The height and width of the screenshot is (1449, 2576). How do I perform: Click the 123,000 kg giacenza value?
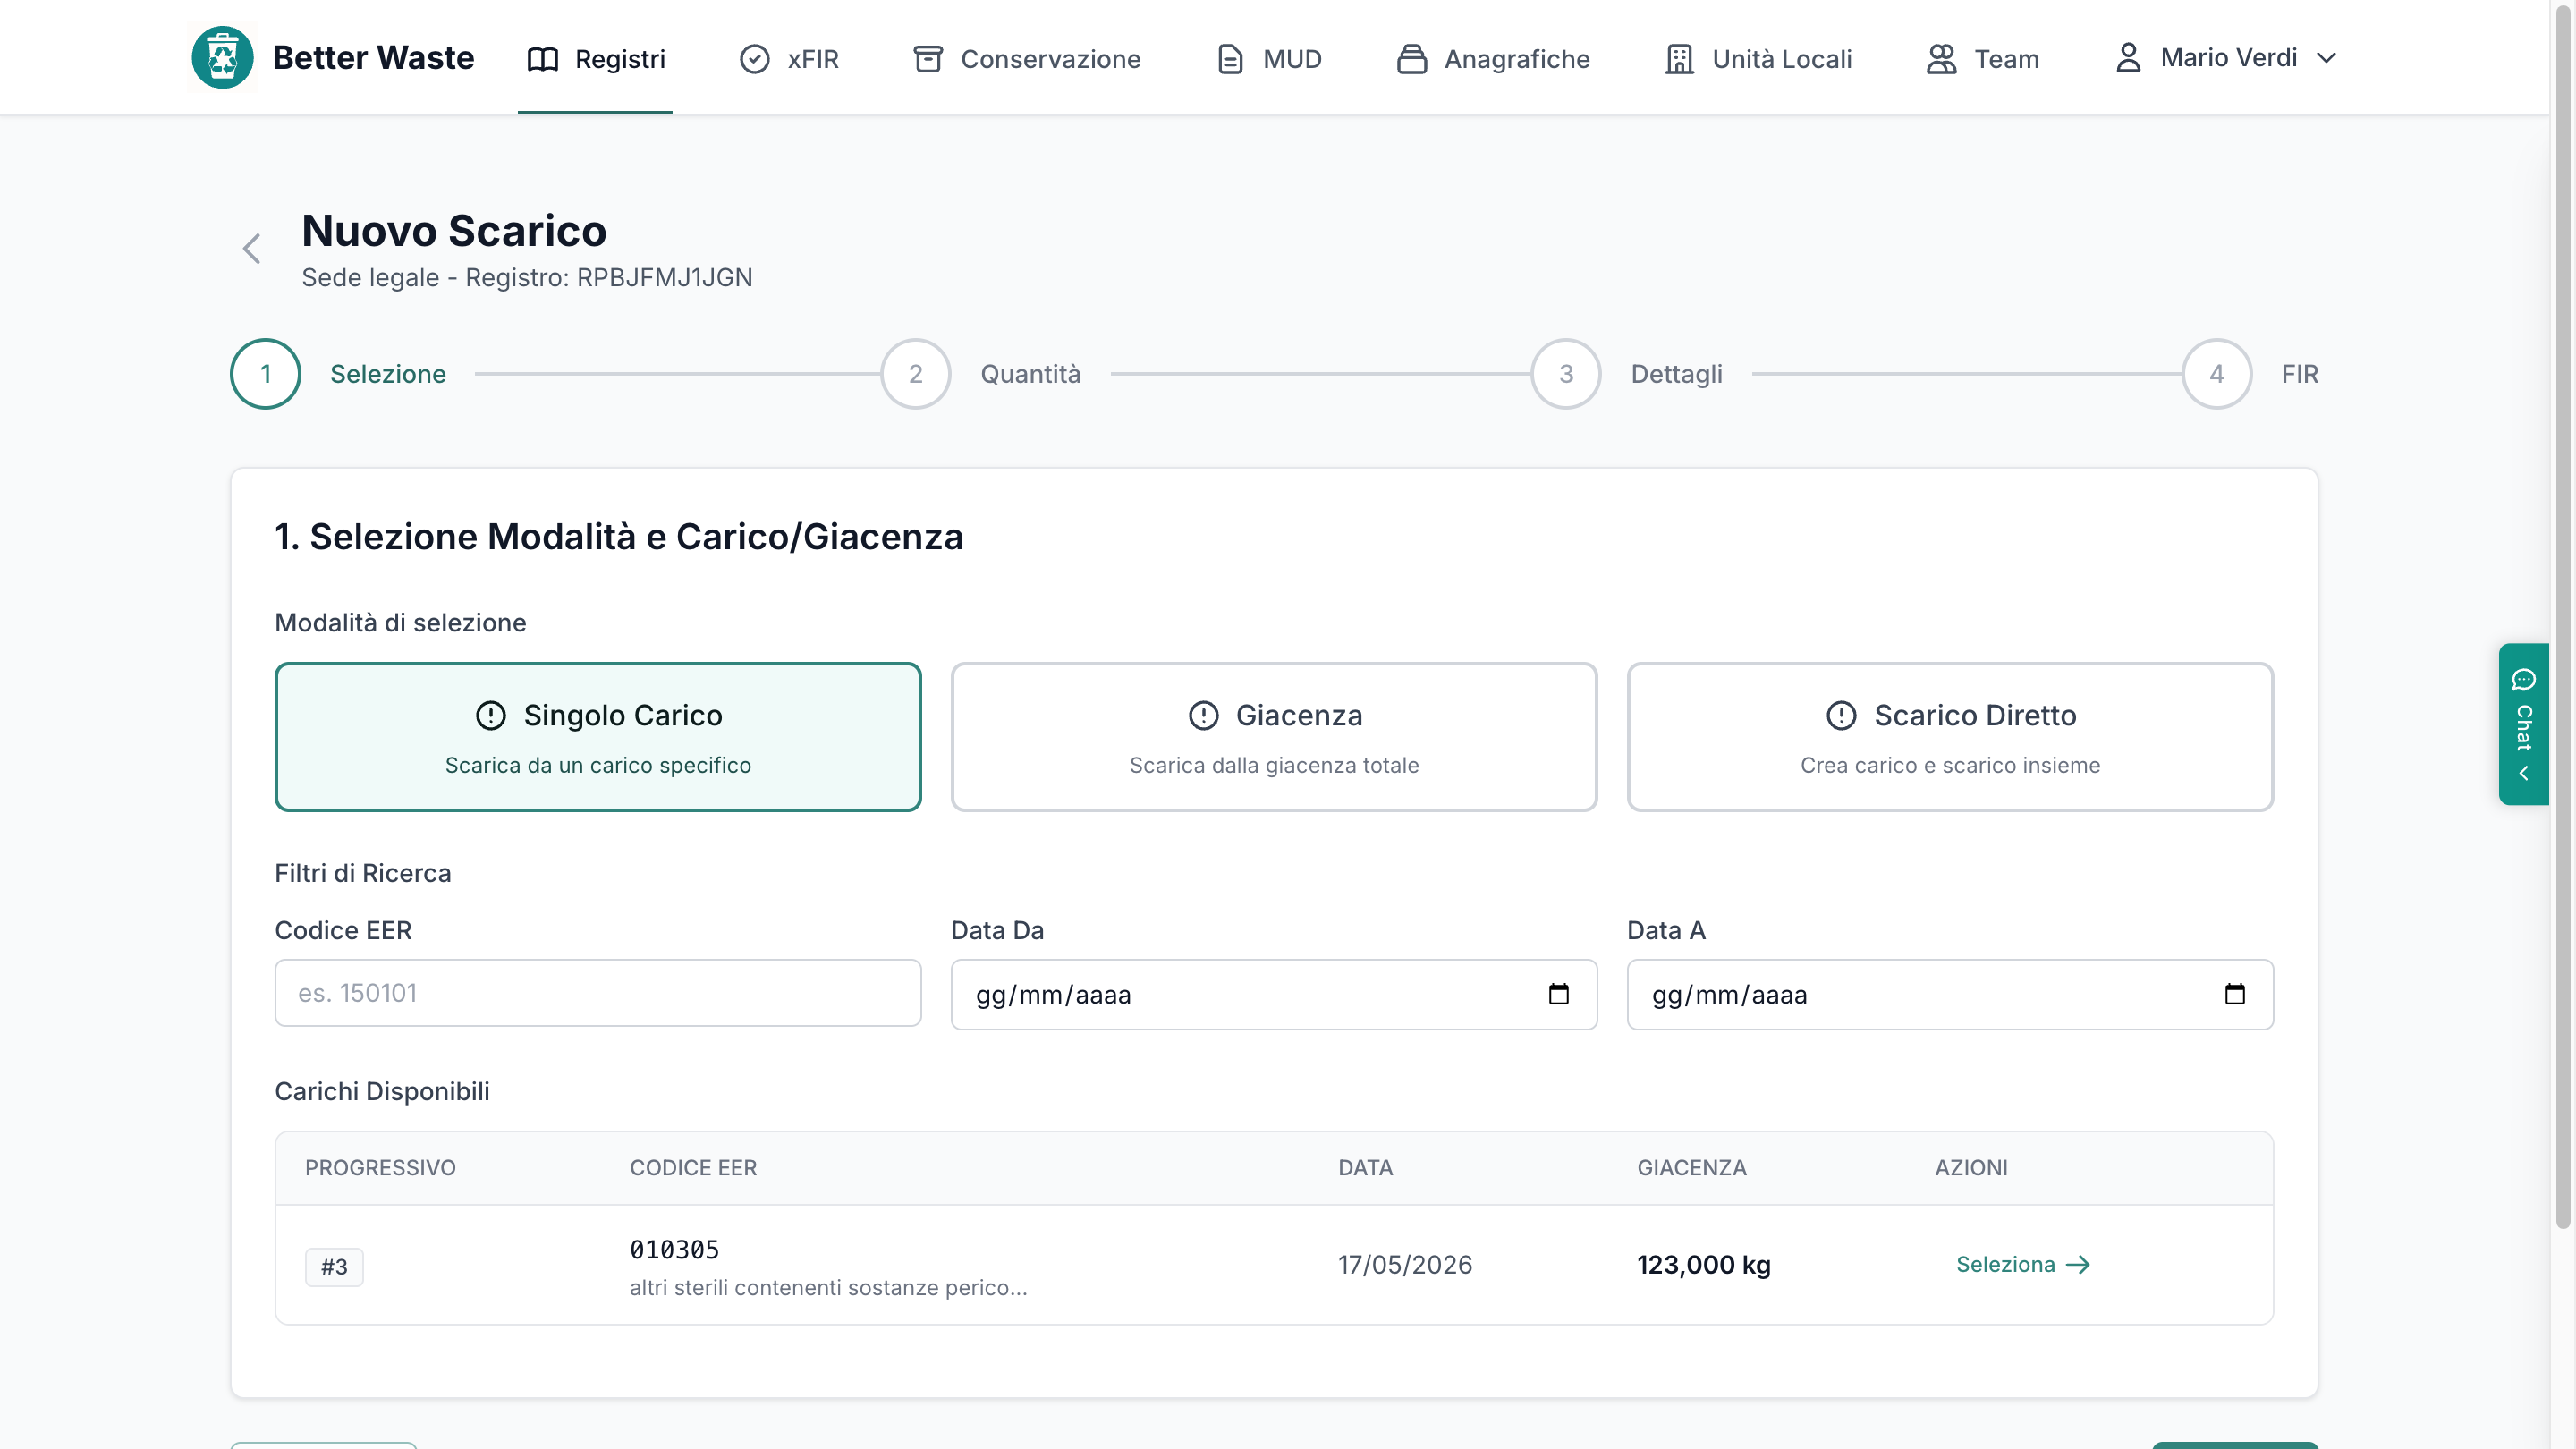[1704, 1265]
